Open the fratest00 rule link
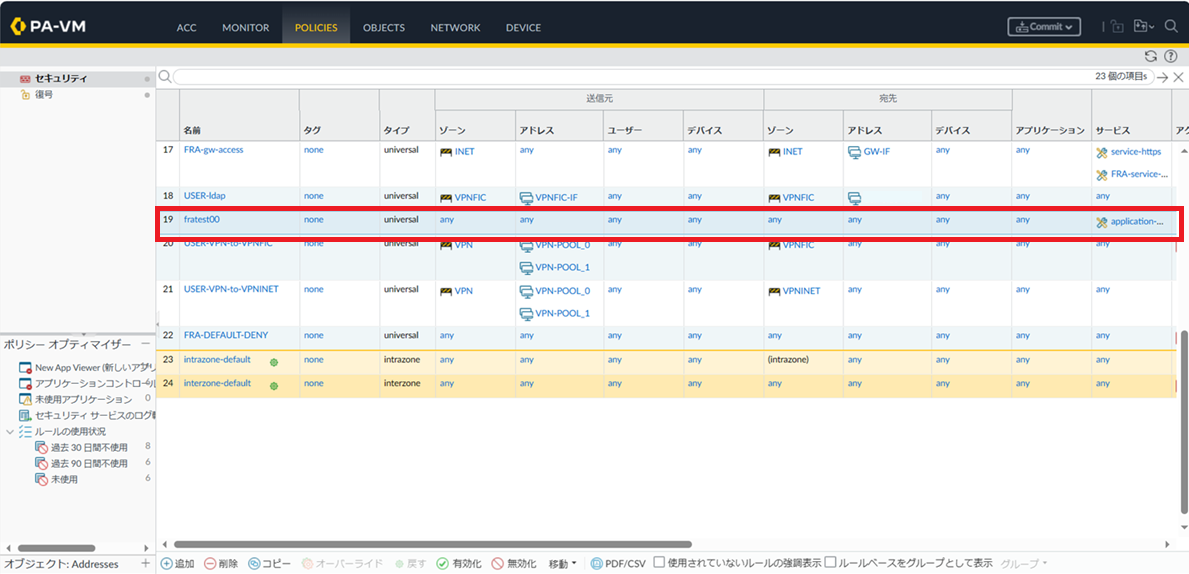Screen dimensions: 1189x574 pos(201,220)
